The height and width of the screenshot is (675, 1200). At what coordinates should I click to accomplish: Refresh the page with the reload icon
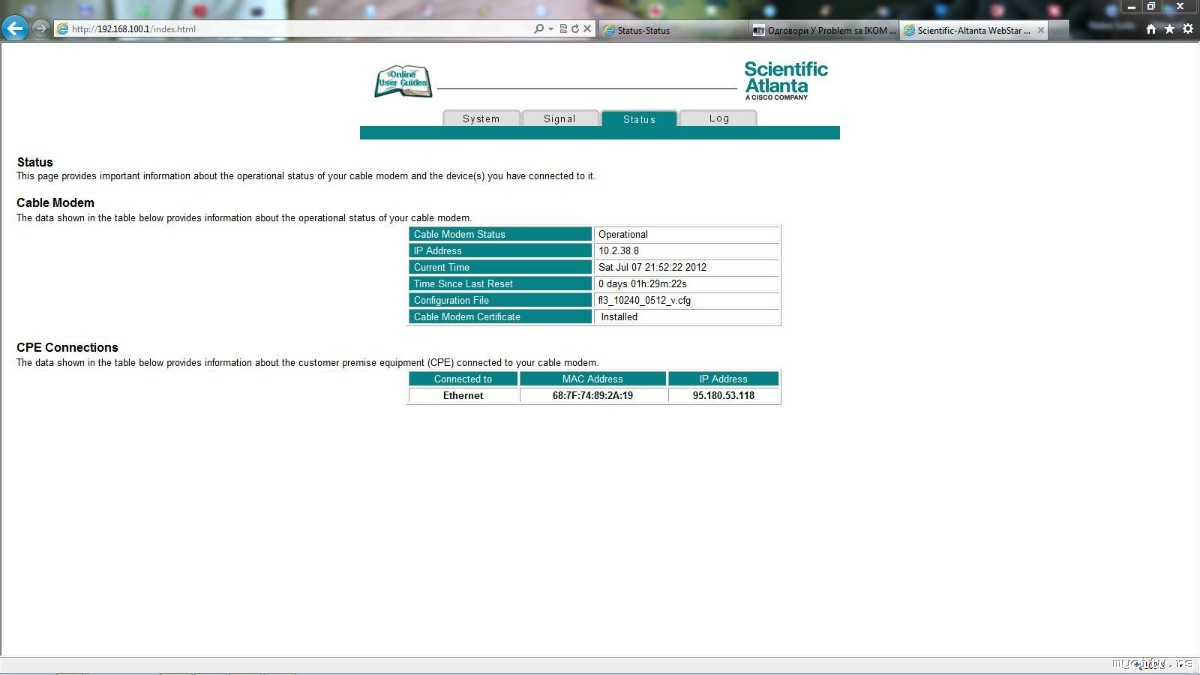[x=575, y=29]
